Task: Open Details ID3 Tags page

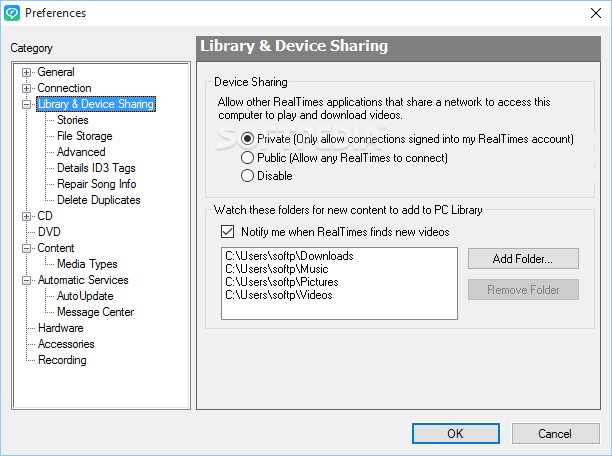Action: (x=96, y=168)
